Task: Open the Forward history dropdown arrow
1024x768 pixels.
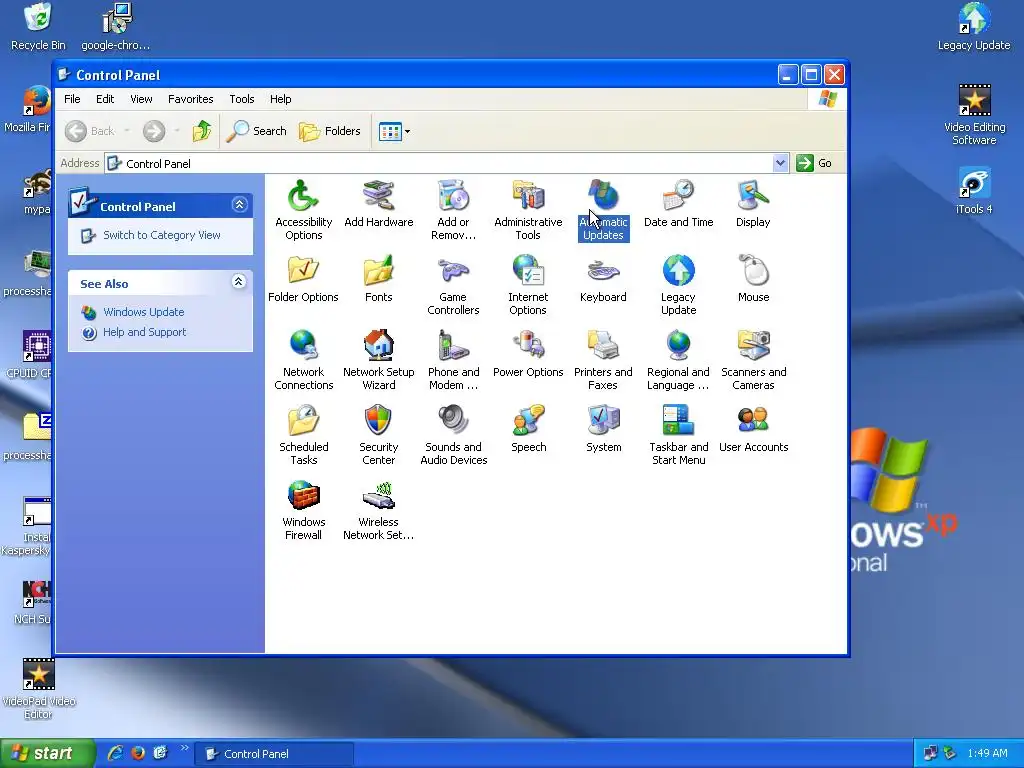Action: click(176, 131)
